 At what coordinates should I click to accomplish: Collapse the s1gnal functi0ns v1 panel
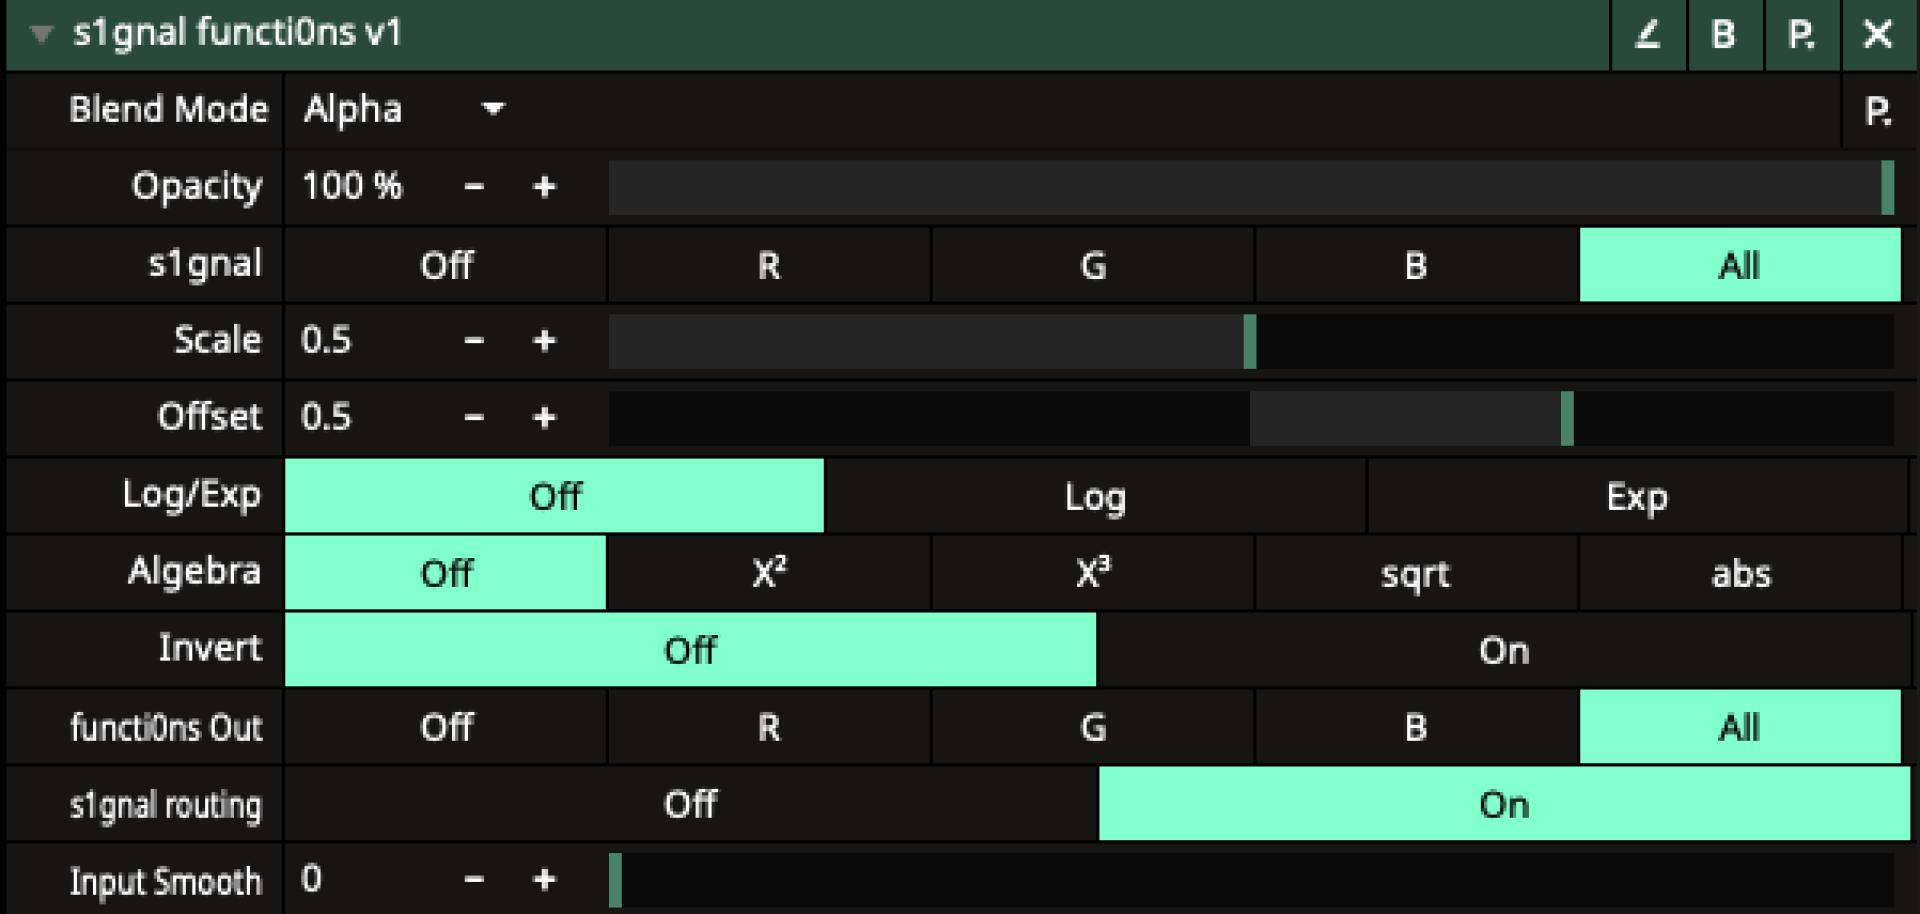(41, 34)
